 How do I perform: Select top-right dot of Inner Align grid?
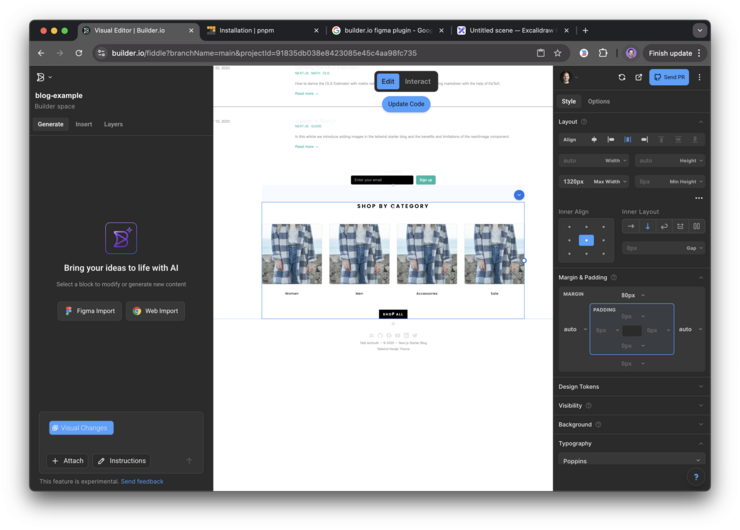click(603, 227)
